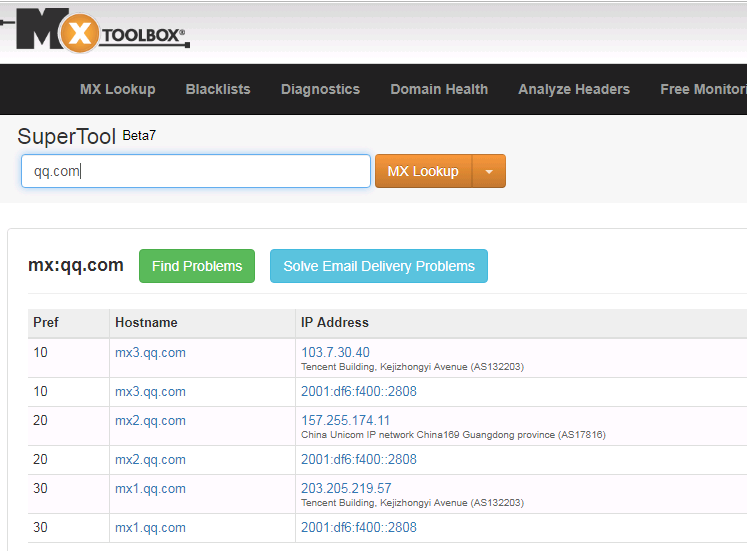This screenshot has height=551, width=747.
Task: Click the SuperTool heading text
Action: (x=67, y=137)
